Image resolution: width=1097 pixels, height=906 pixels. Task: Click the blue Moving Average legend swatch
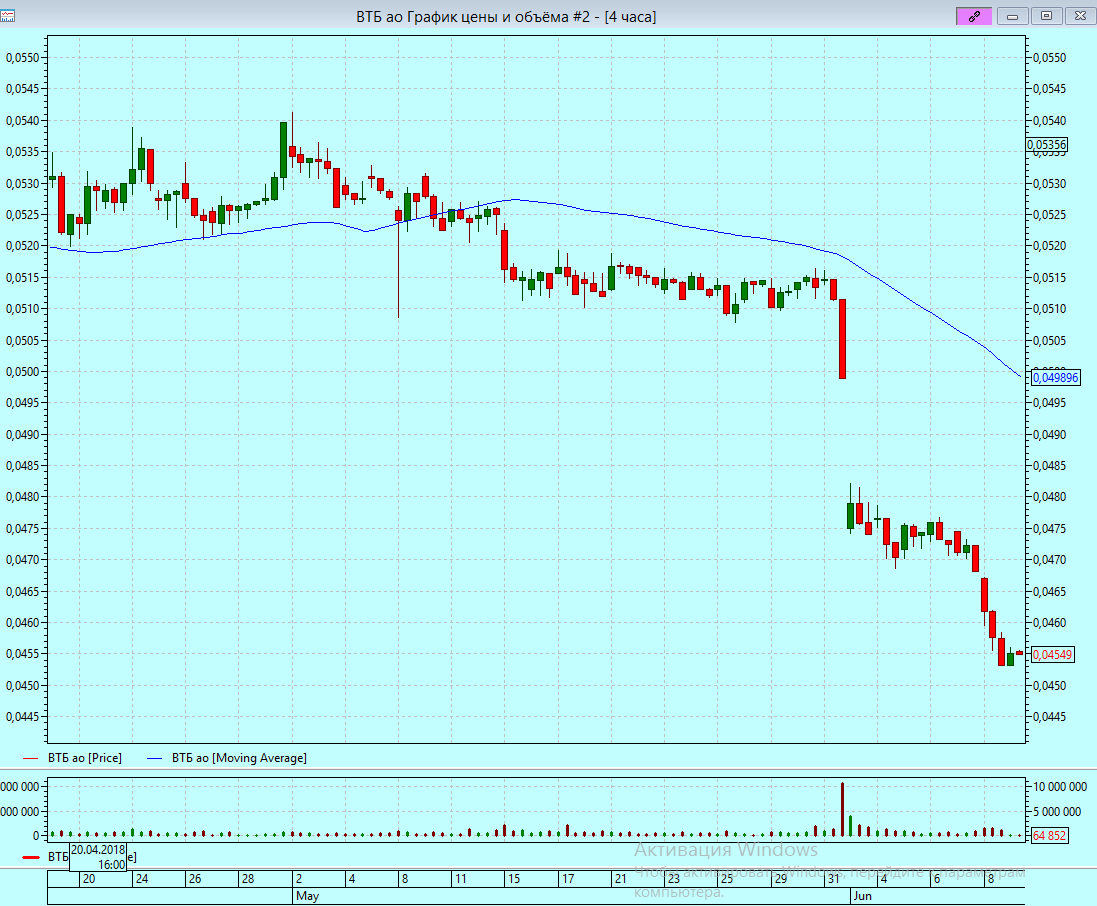click(x=155, y=758)
